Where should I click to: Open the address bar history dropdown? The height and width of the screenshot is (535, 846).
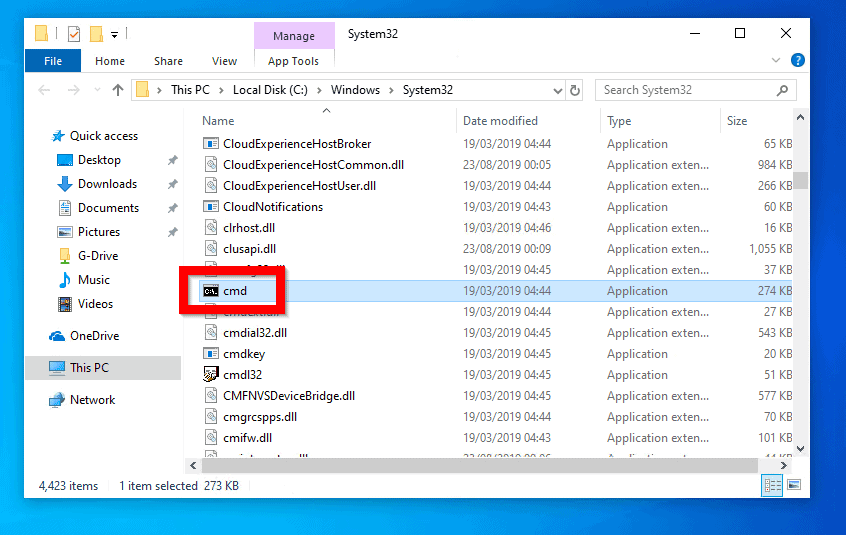[x=558, y=91]
